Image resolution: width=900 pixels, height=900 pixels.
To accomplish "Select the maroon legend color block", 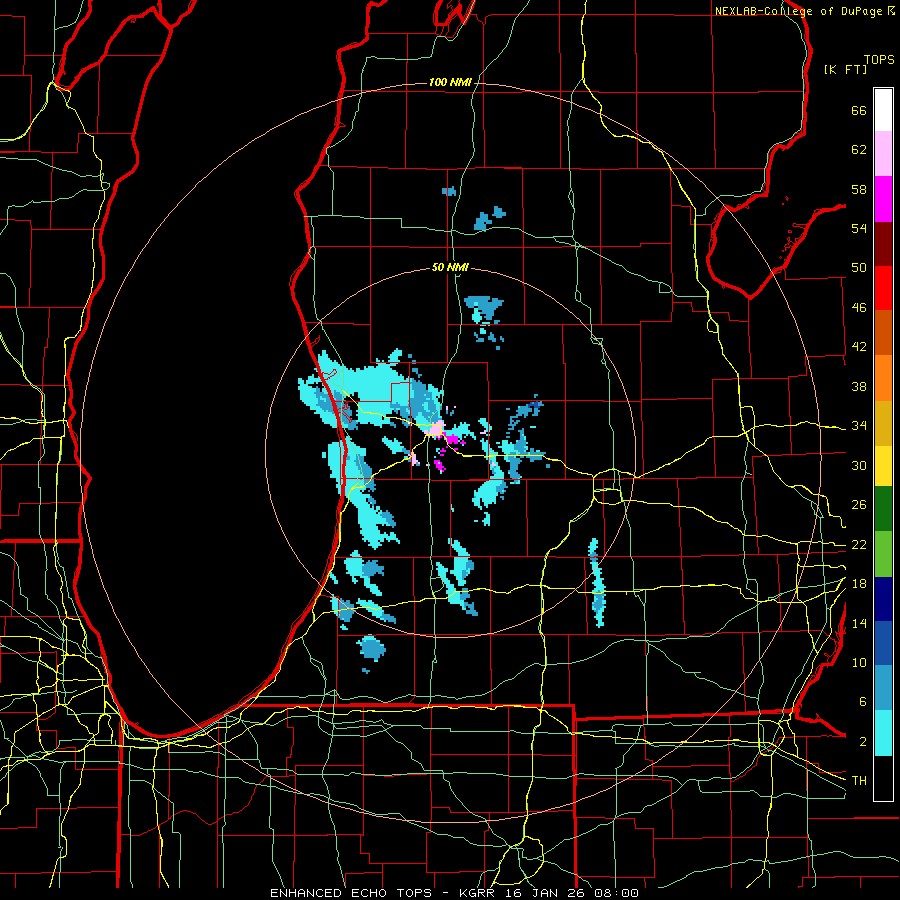I will point(883,244).
